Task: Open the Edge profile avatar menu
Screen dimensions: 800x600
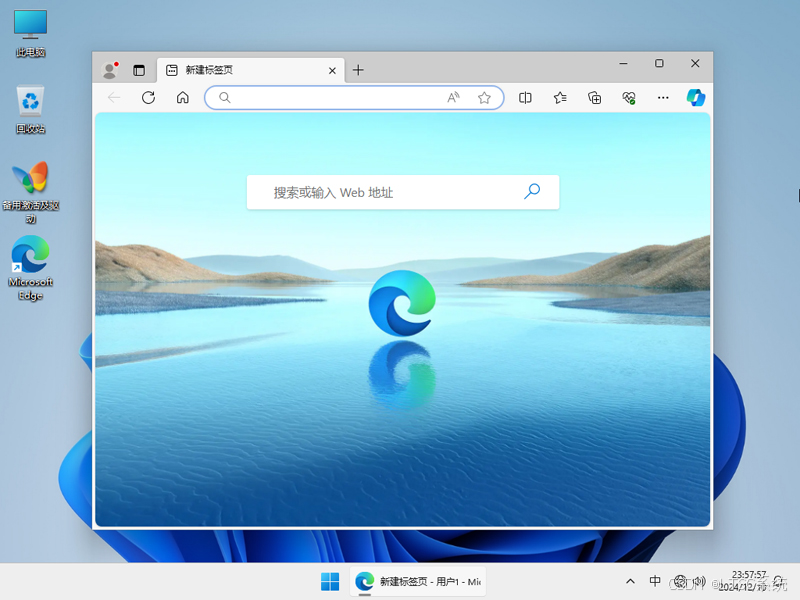Action: [110, 70]
